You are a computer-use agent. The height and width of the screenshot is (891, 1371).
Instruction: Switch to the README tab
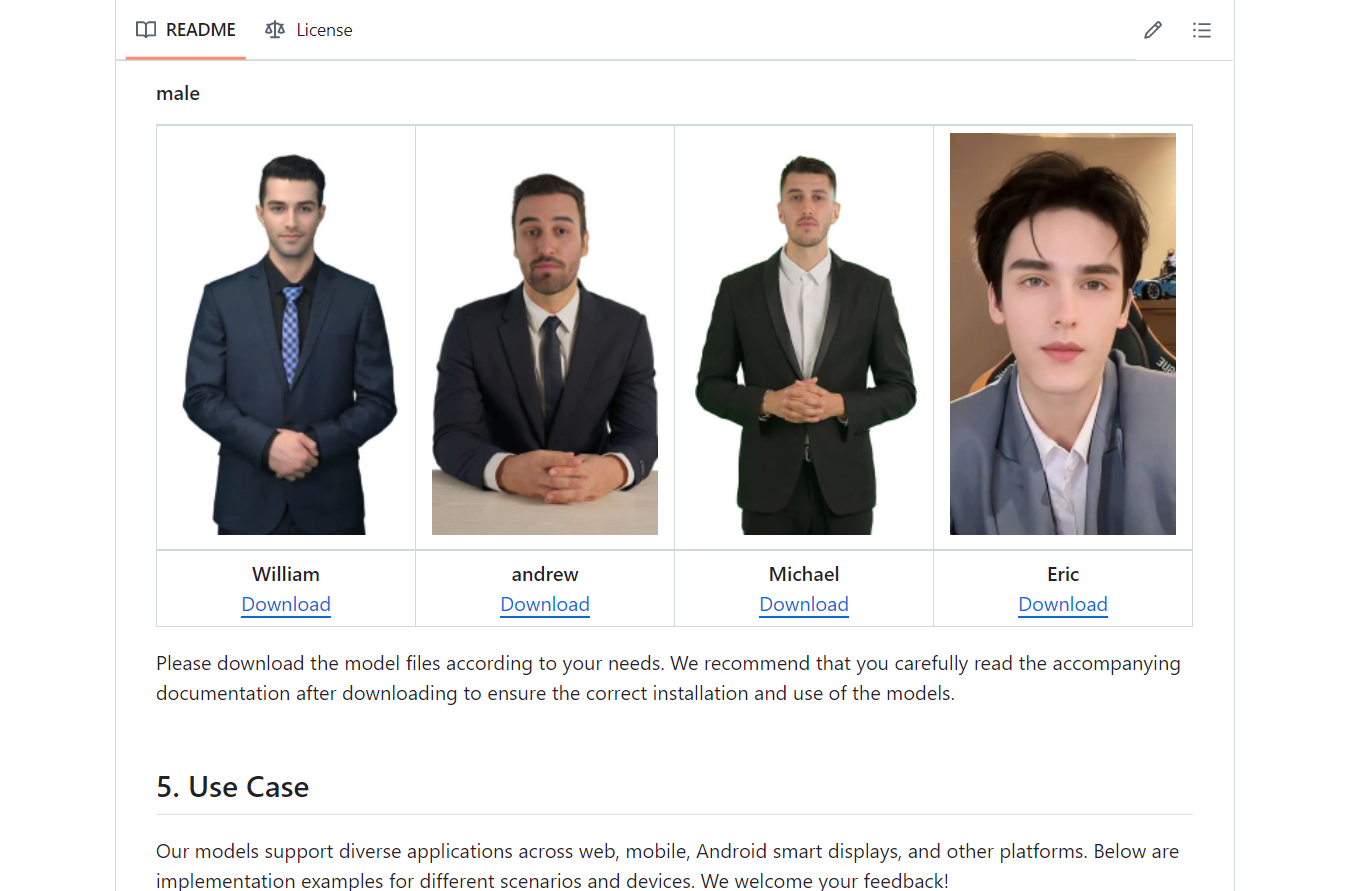[186, 30]
